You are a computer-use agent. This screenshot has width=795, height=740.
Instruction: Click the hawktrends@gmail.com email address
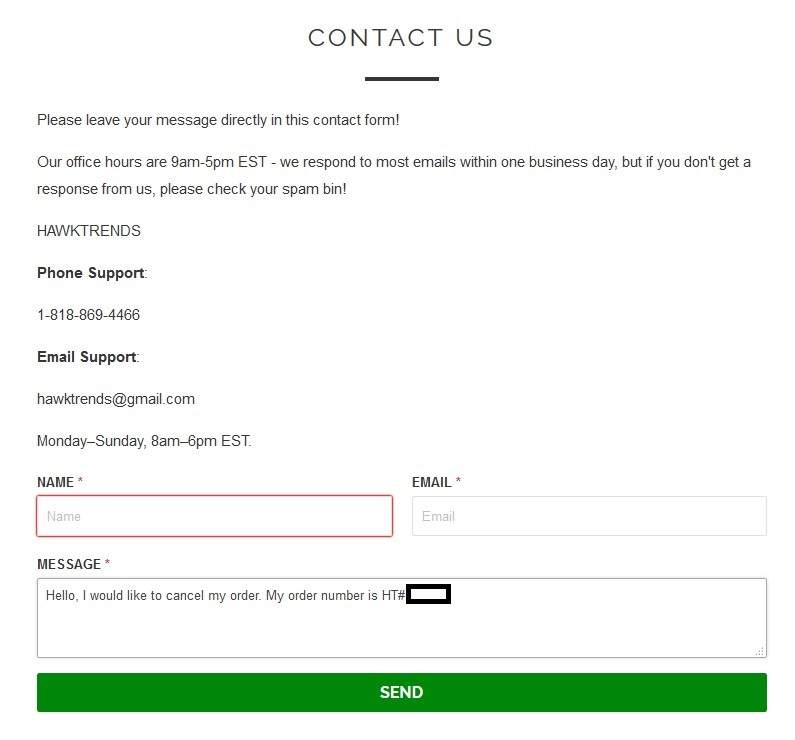coord(116,399)
